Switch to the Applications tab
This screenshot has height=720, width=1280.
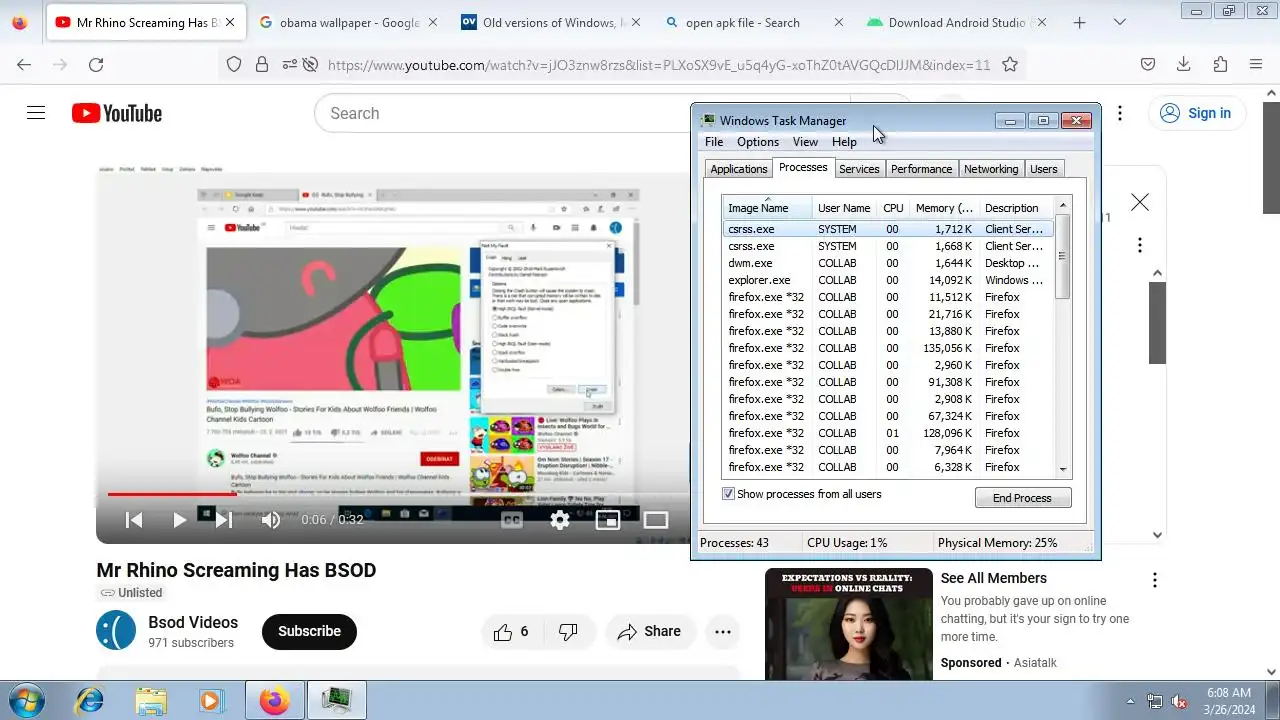pyautogui.click(x=739, y=169)
